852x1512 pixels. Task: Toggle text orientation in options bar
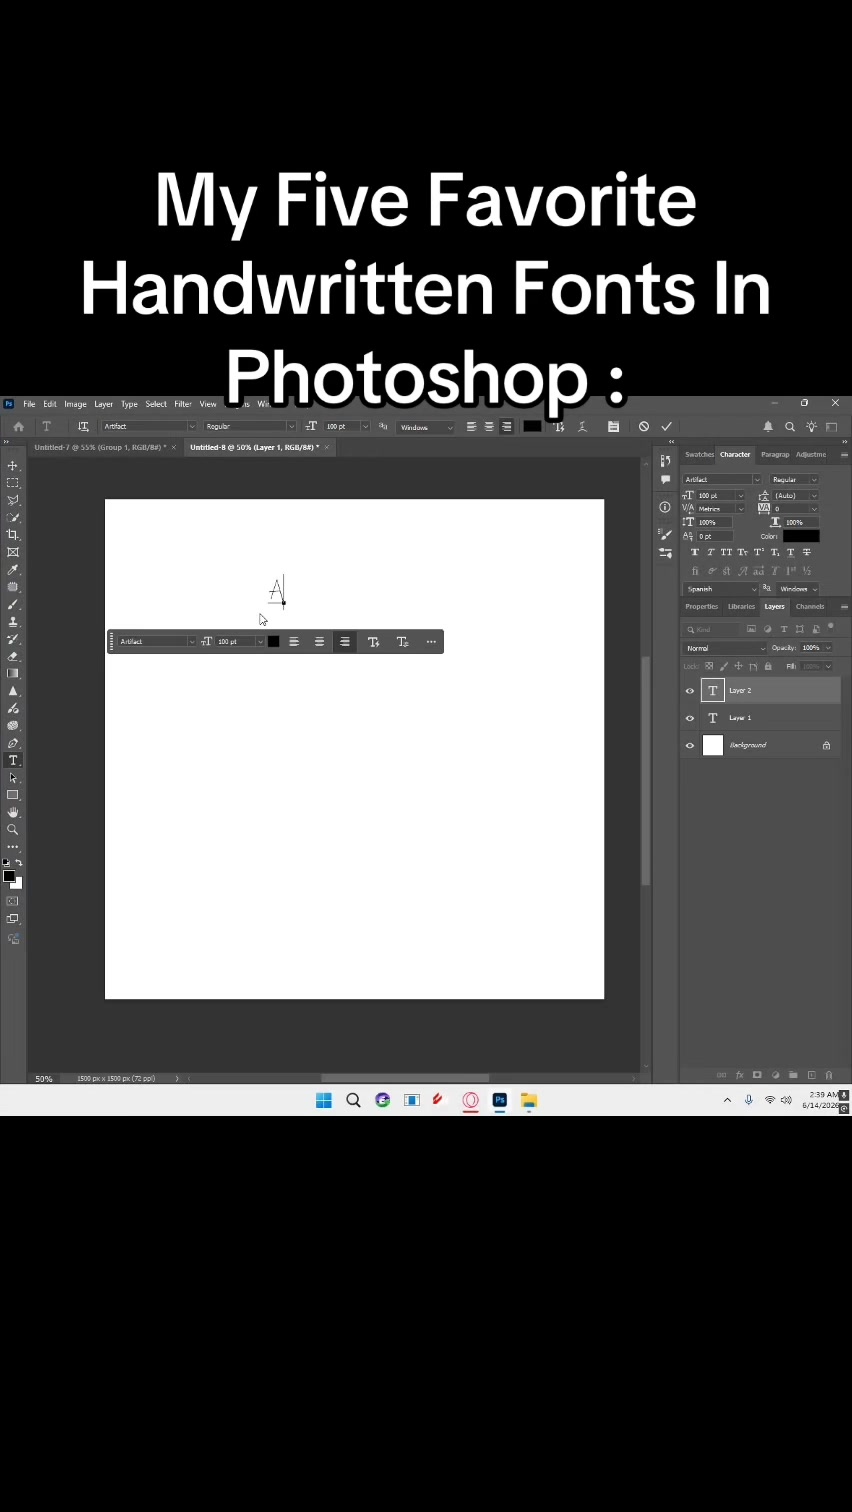click(83, 427)
